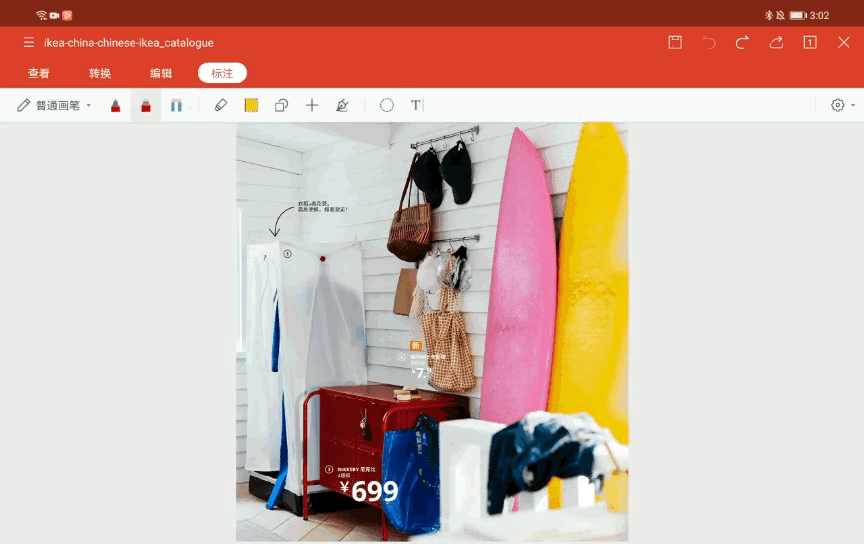
Task: Open the hamburger menu
Action: (29, 43)
